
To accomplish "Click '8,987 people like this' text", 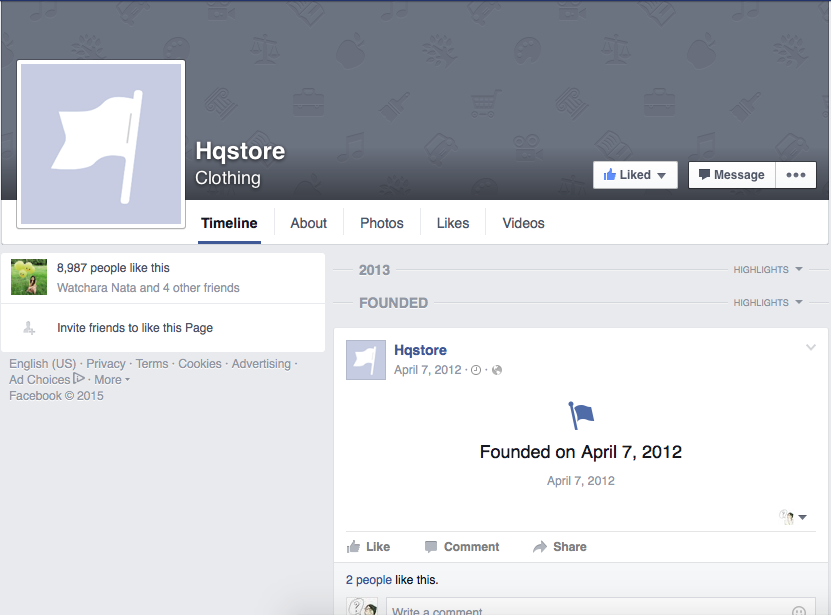I will point(113,268).
